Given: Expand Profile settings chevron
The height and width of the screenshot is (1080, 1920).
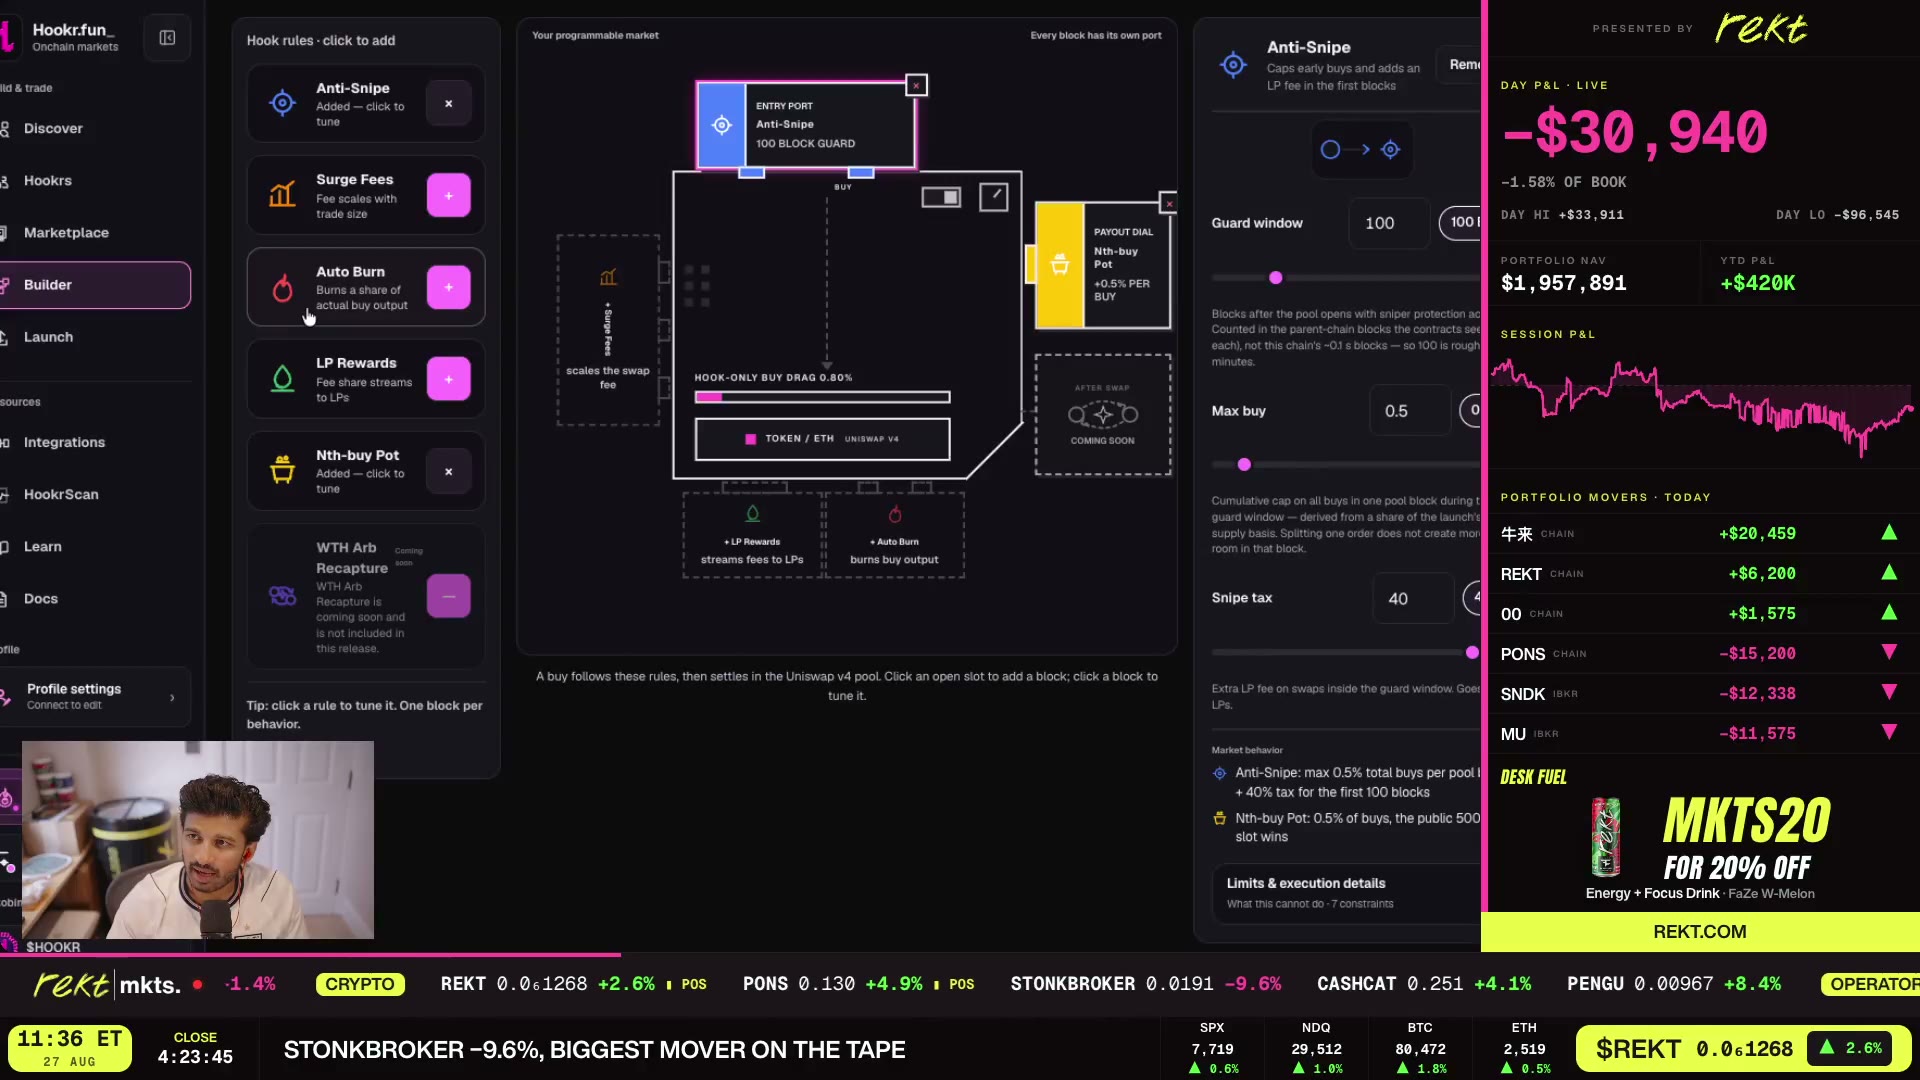Looking at the screenshot, I should (172, 698).
